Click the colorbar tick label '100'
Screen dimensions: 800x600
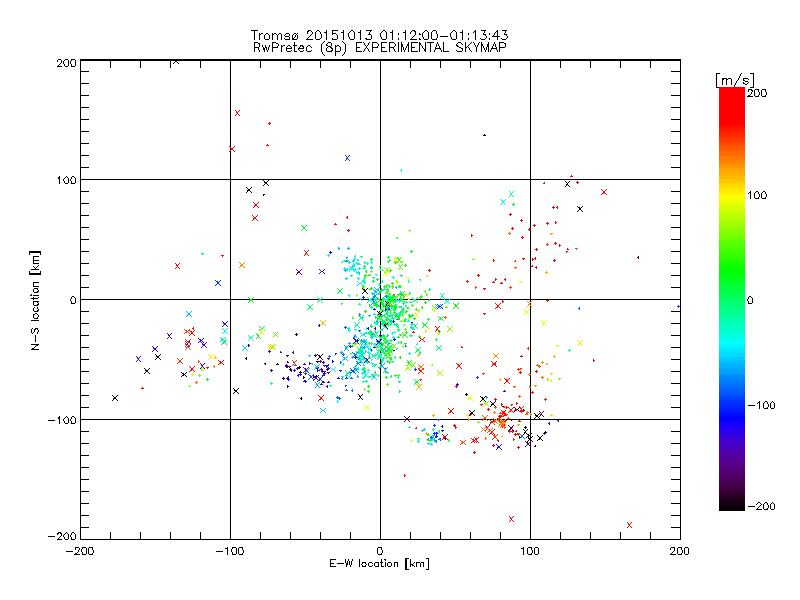(x=757, y=195)
